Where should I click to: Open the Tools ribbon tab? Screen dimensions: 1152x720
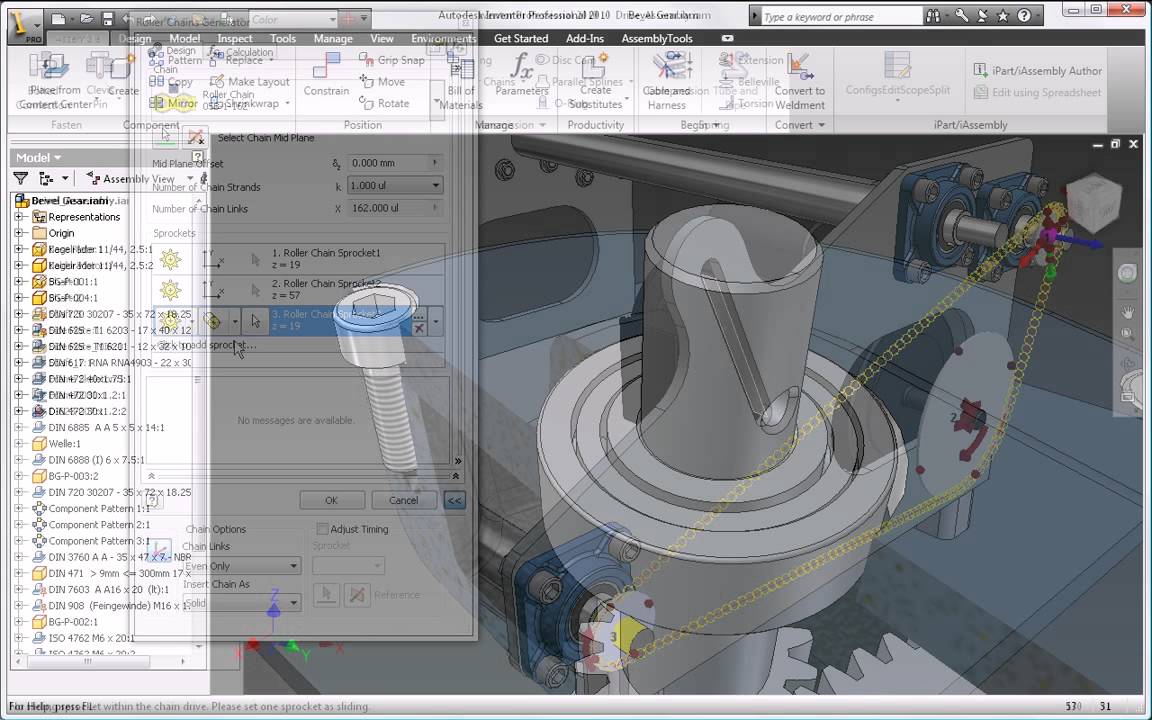coord(283,38)
